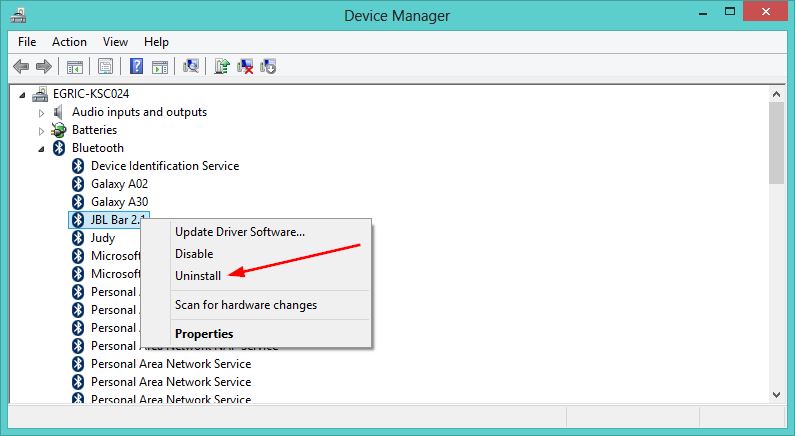
Task: Click the Disable device toolbar icon (down arrow)
Action: pyautogui.click(x=267, y=67)
